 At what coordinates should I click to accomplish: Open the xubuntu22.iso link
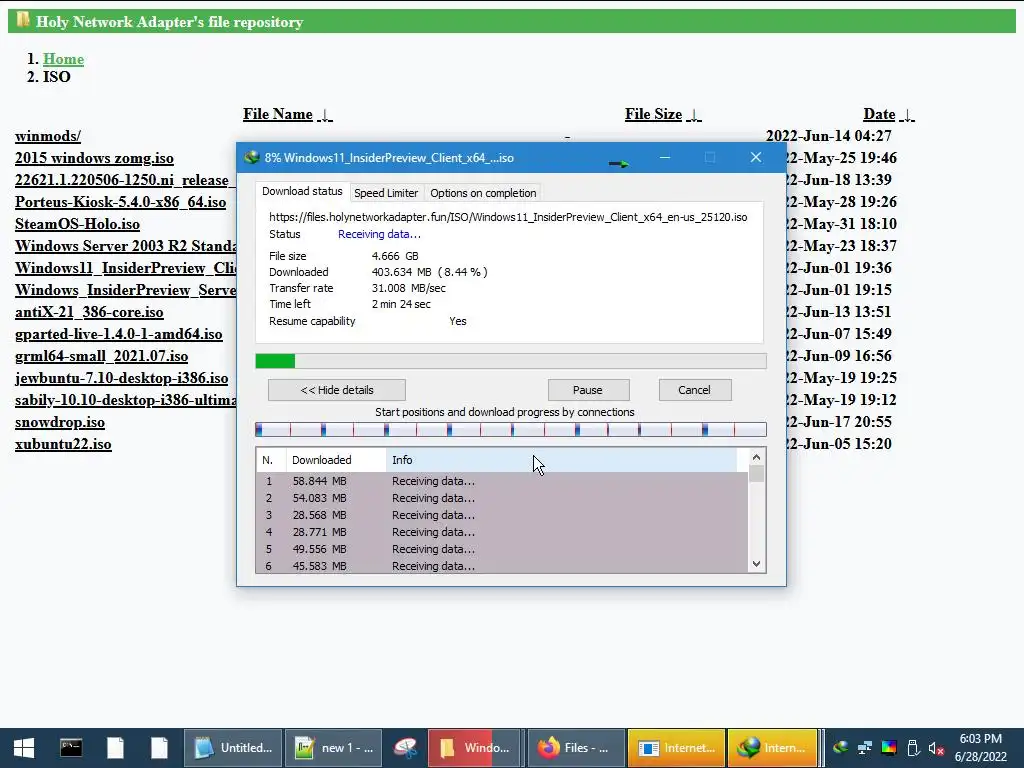(x=63, y=444)
